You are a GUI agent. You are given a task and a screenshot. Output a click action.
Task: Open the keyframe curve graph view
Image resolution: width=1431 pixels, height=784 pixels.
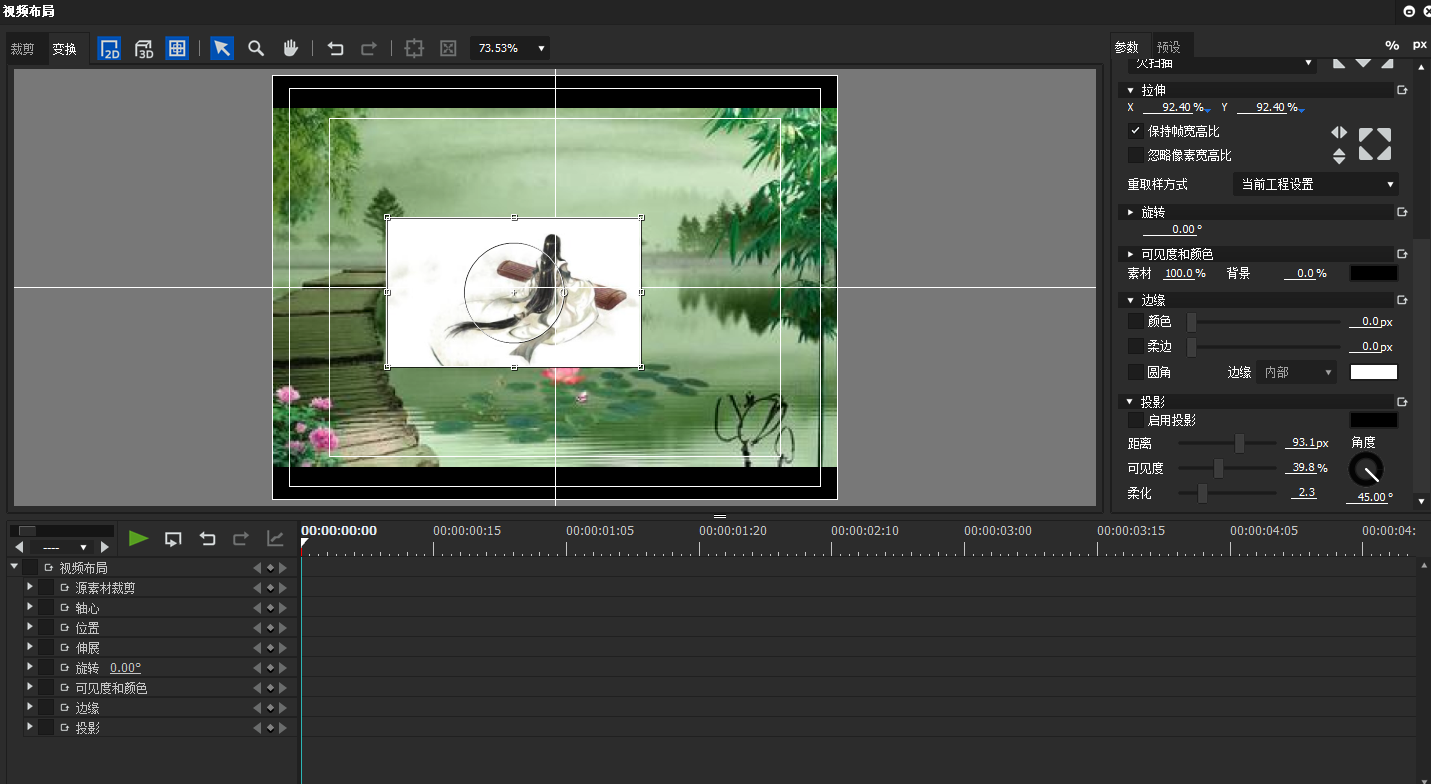click(x=275, y=539)
